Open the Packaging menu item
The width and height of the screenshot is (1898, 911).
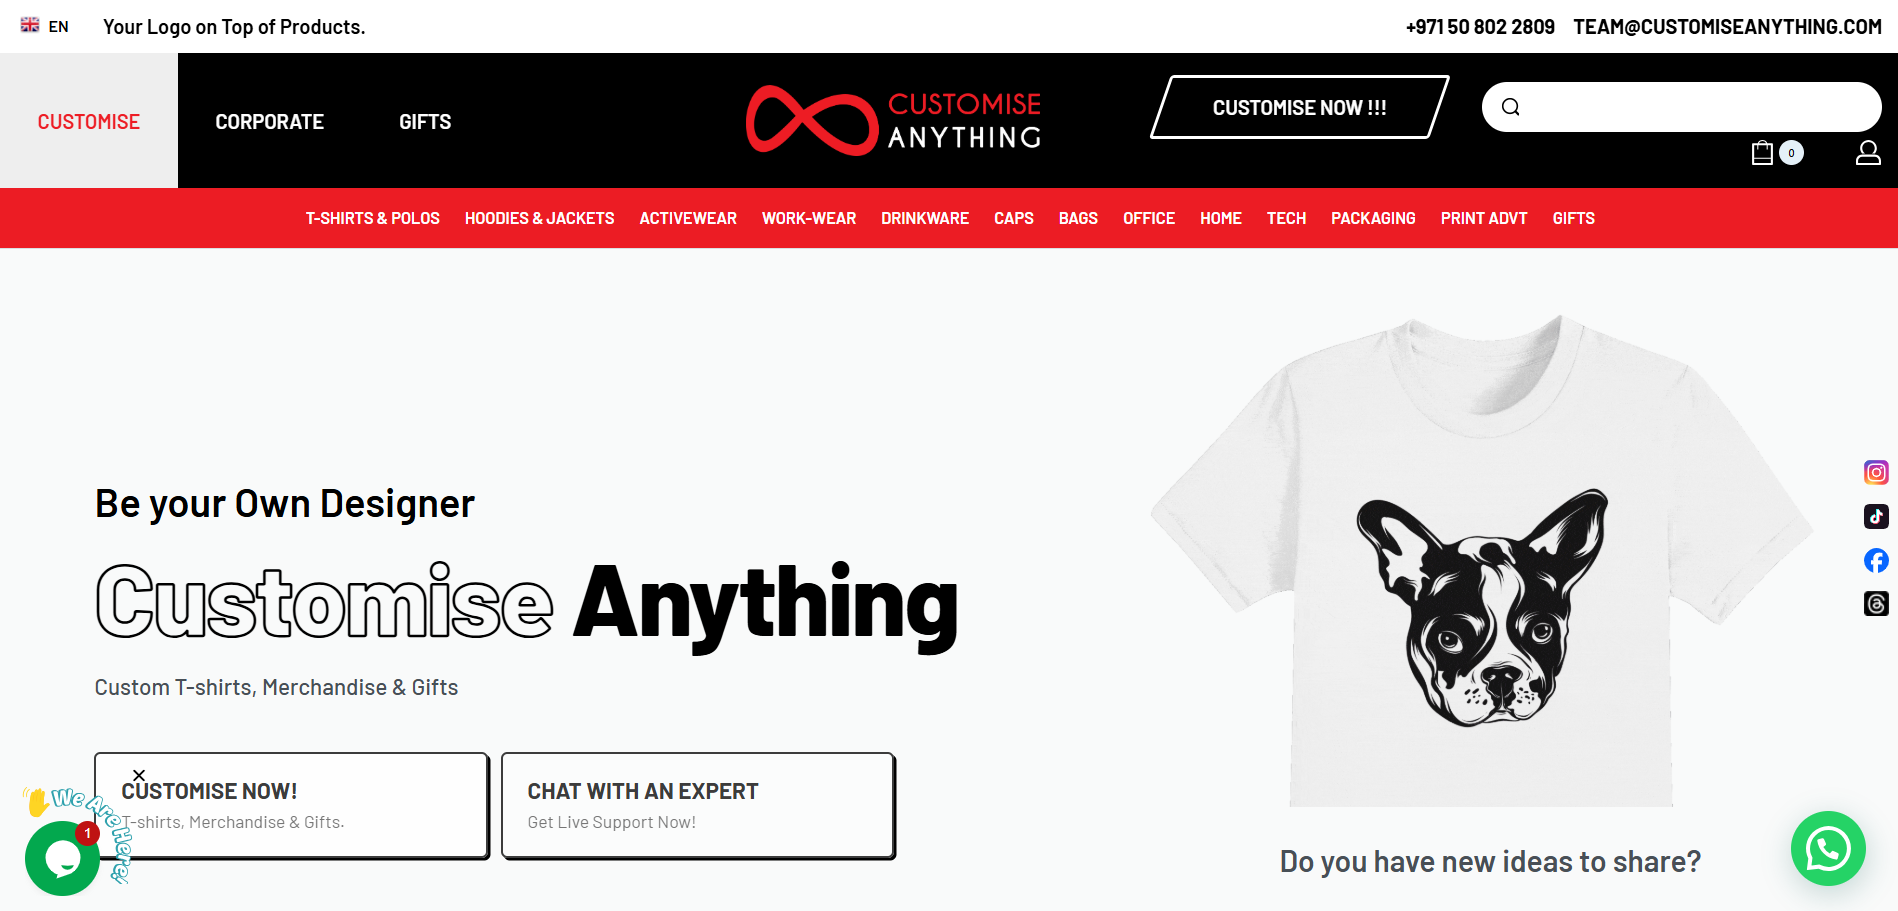(x=1373, y=218)
